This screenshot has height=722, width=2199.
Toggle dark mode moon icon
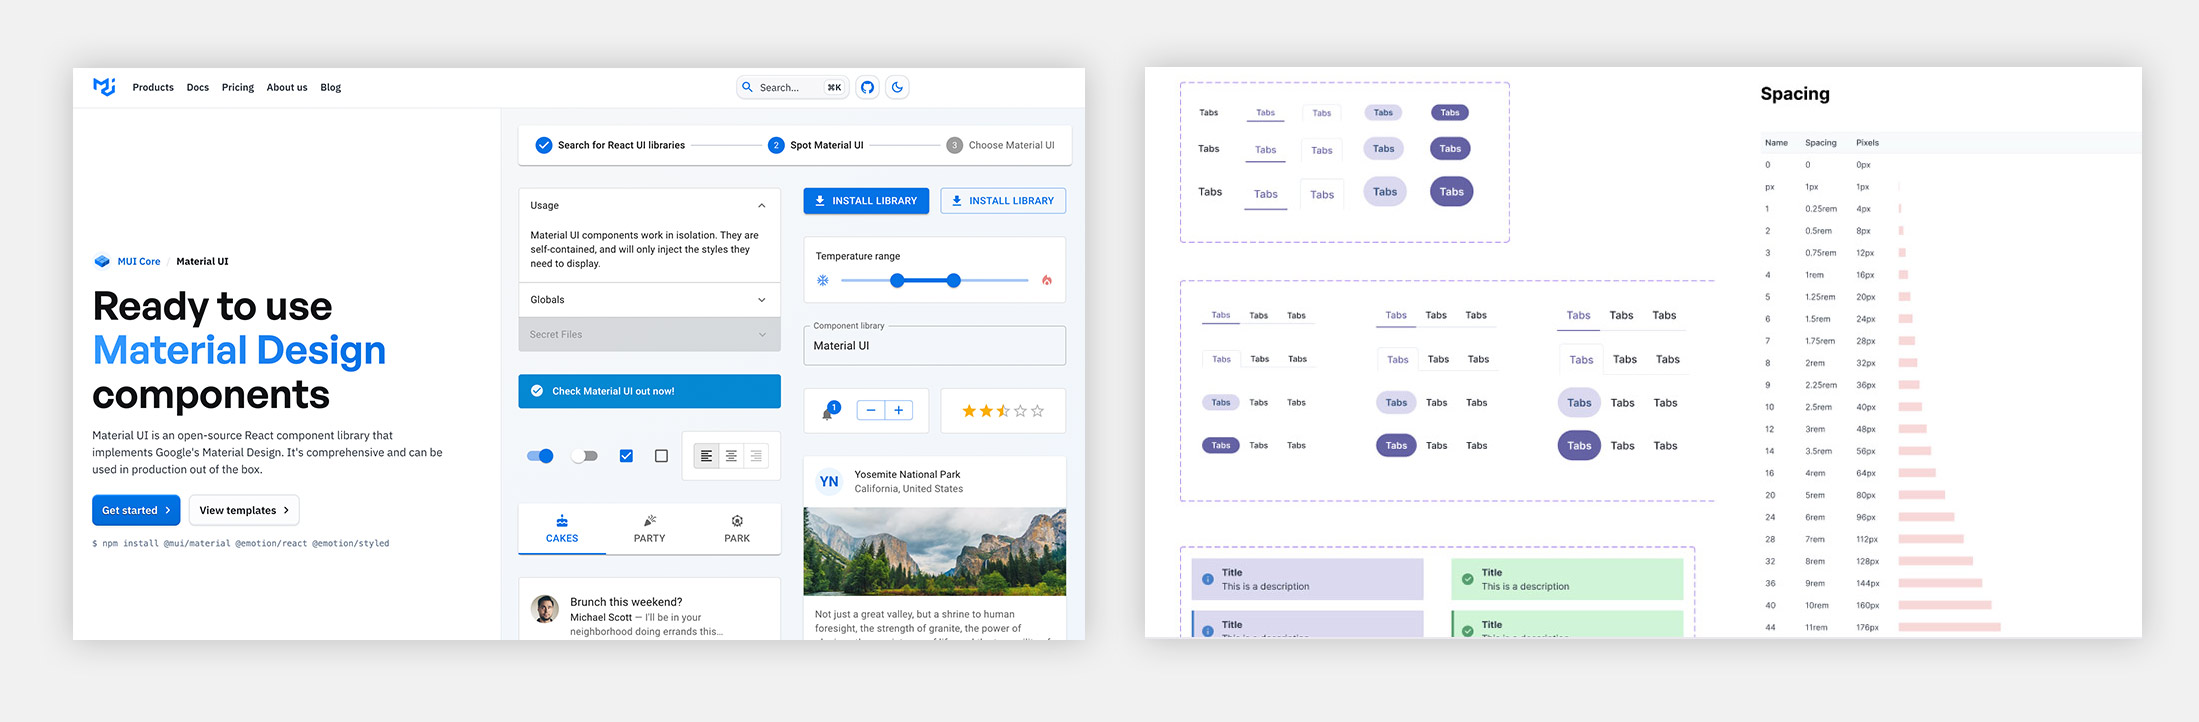pos(897,87)
